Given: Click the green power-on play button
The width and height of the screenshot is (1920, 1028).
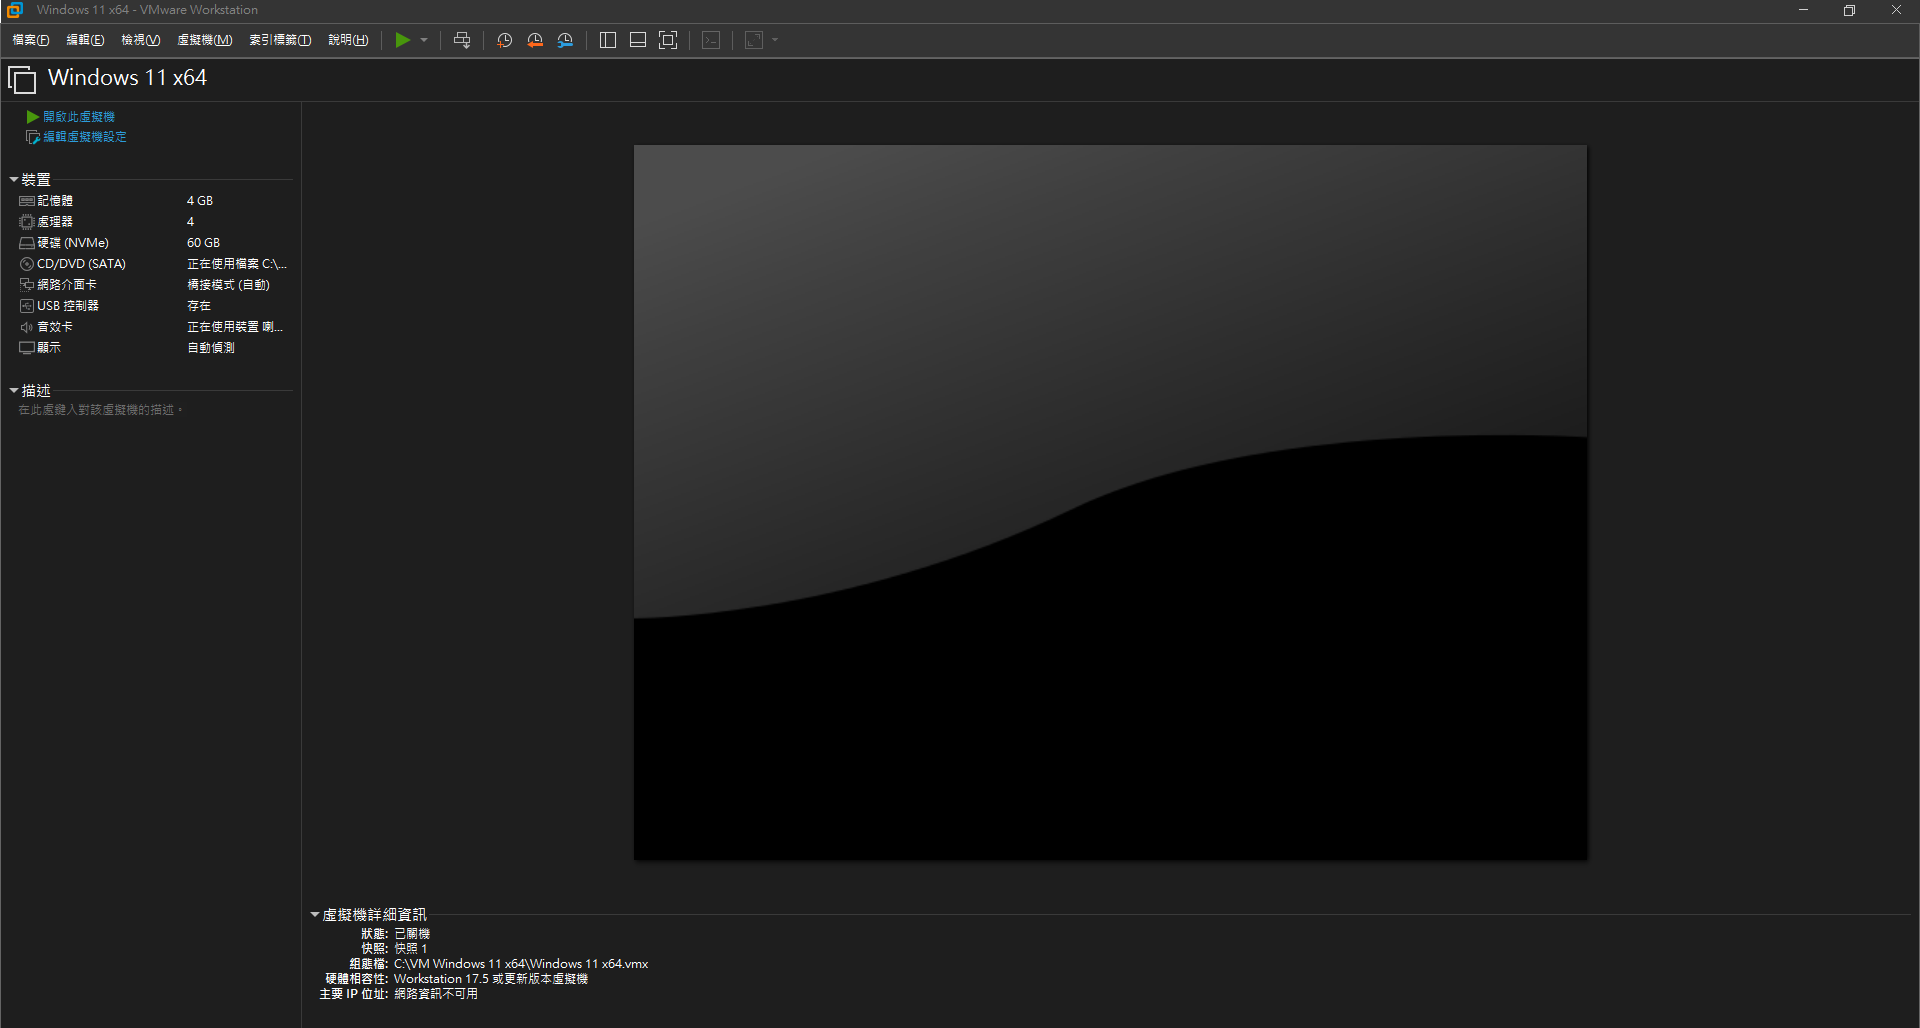Looking at the screenshot, I should [x=402, y=40].
